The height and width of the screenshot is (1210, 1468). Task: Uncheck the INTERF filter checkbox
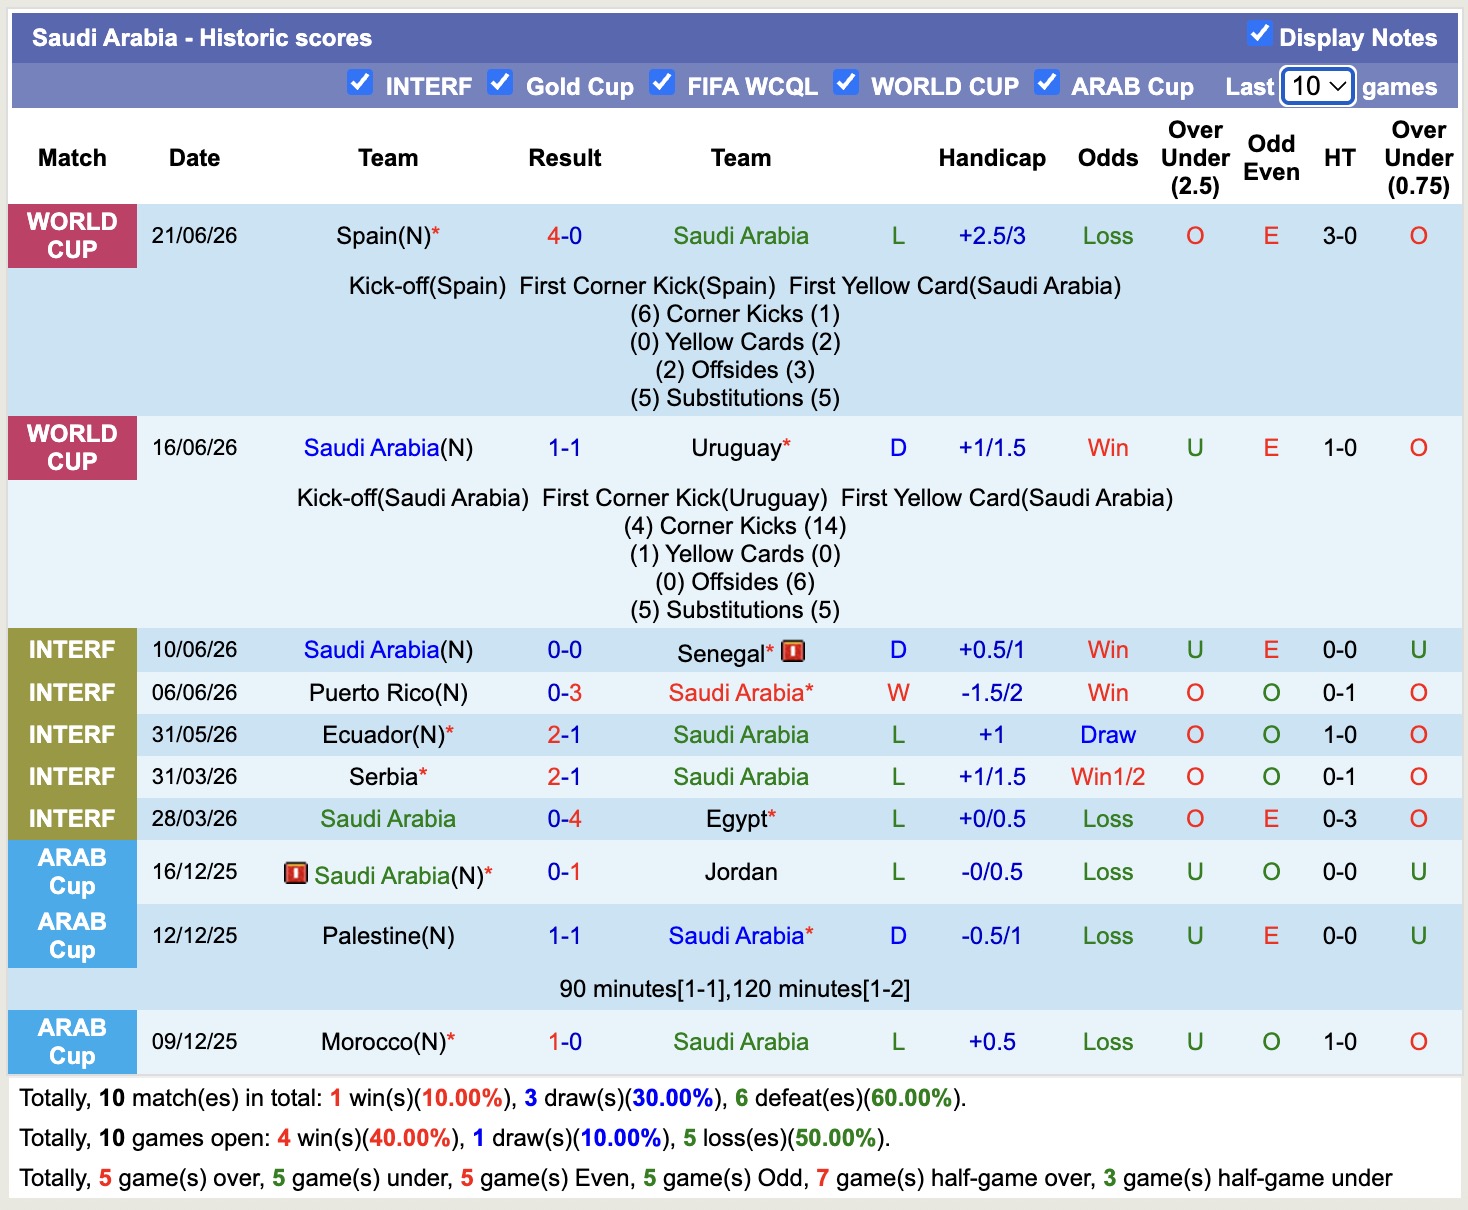360,83
